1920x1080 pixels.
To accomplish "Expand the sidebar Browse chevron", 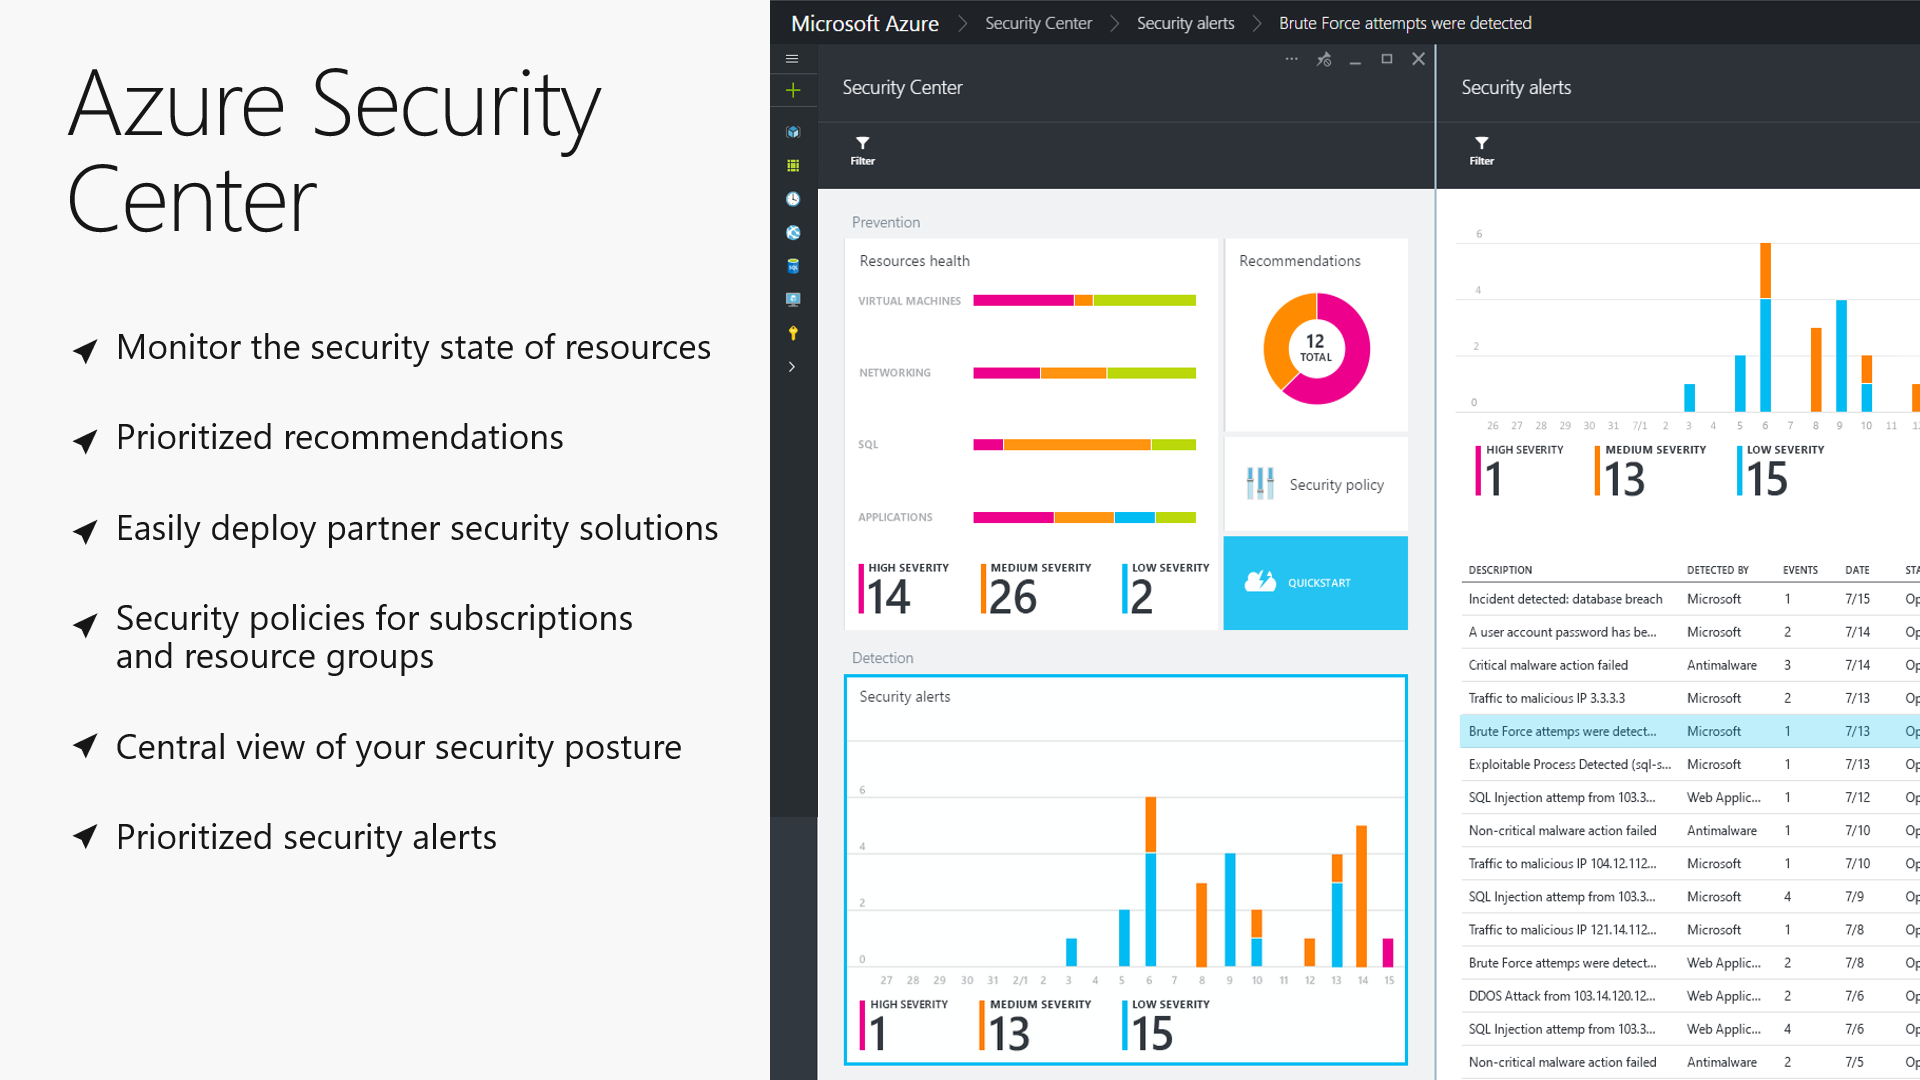I will pos(792,367).
